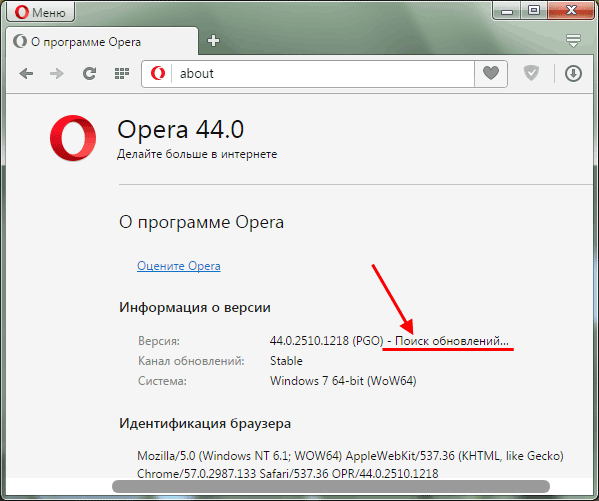The height and width of the screenshot is (501, 599).
Task: Add page to bookmarks heart icon
Action: [x=491, y=73]
